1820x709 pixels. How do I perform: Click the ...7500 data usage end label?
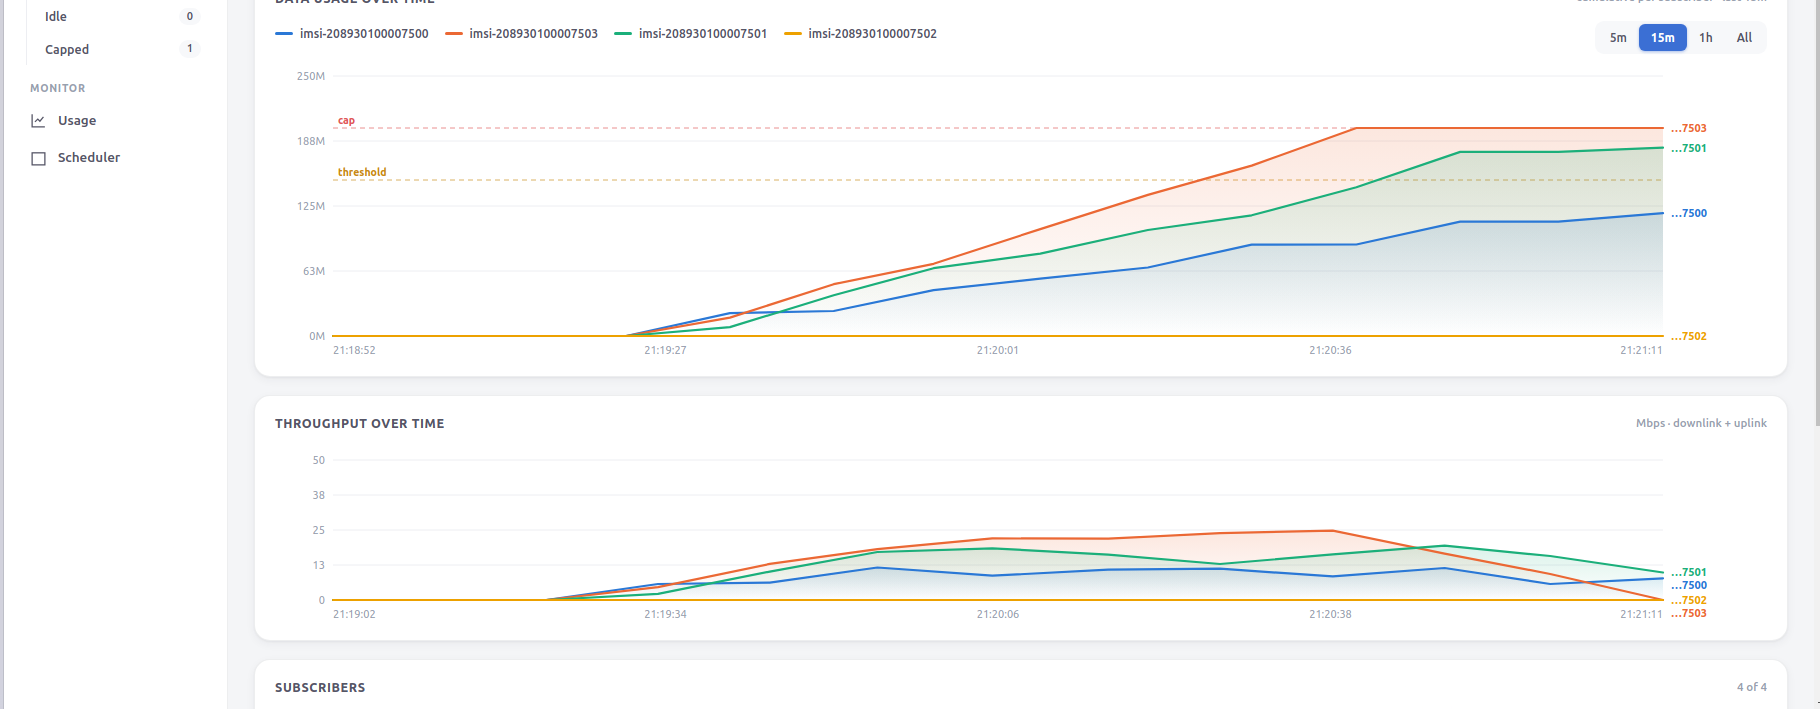[x=1689, y=213]
